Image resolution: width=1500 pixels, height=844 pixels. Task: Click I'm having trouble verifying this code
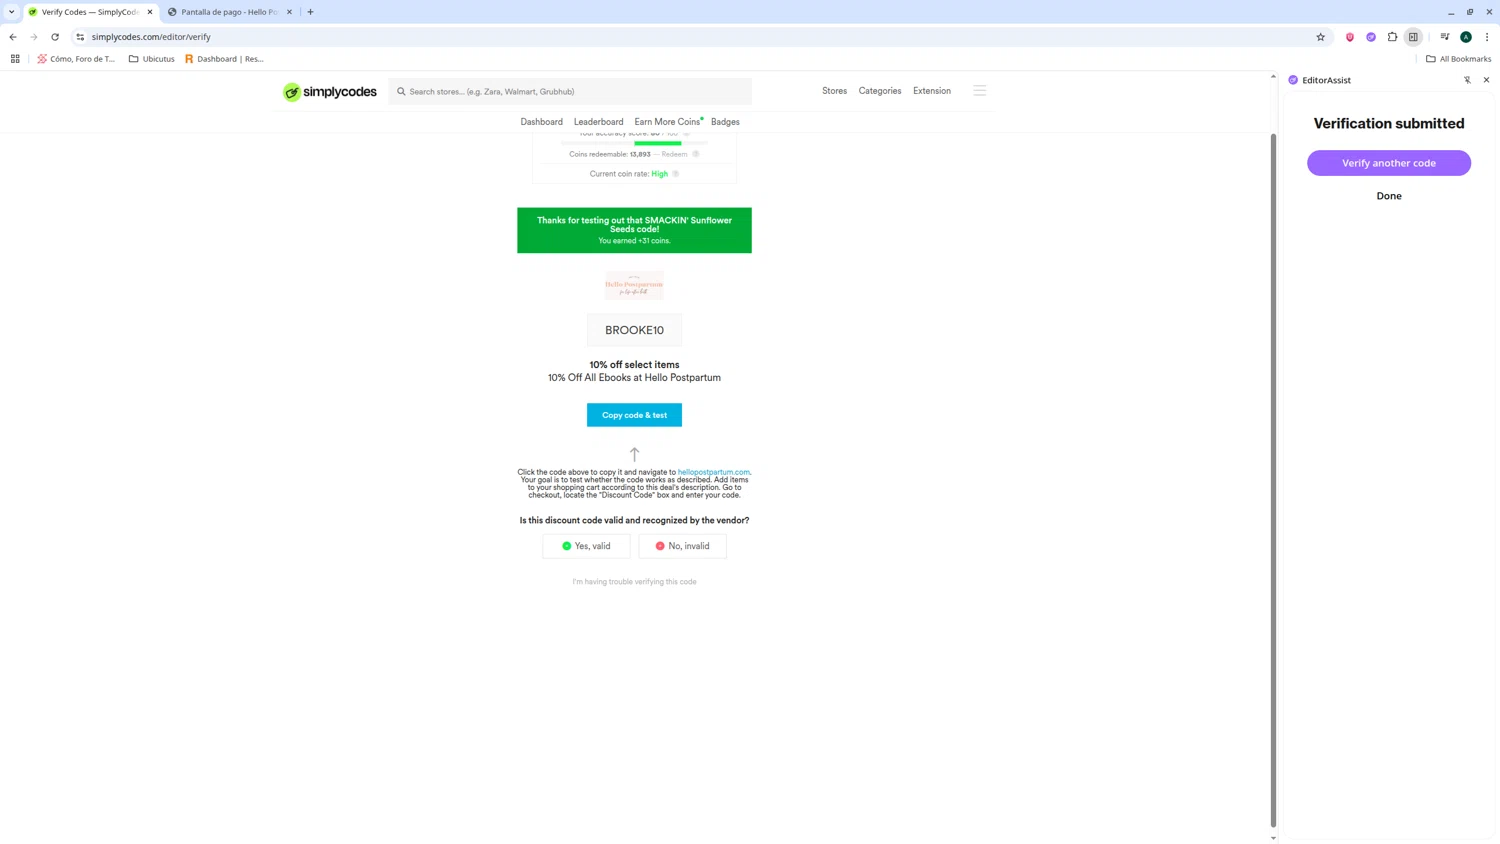coord(634,582)
